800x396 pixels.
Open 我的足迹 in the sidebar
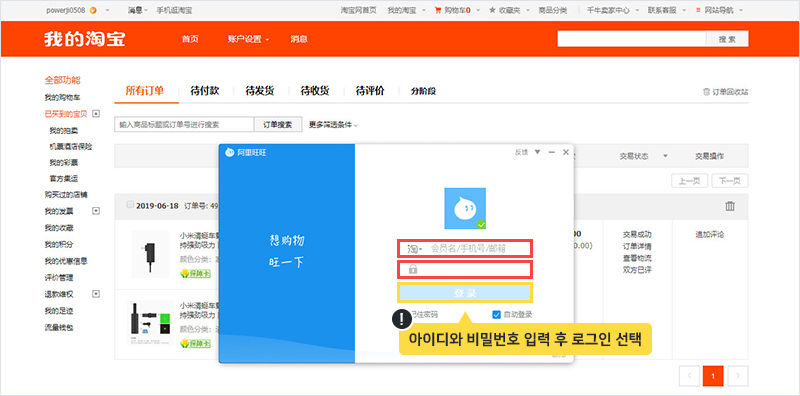pyautogui.click(x=59, y=311)
